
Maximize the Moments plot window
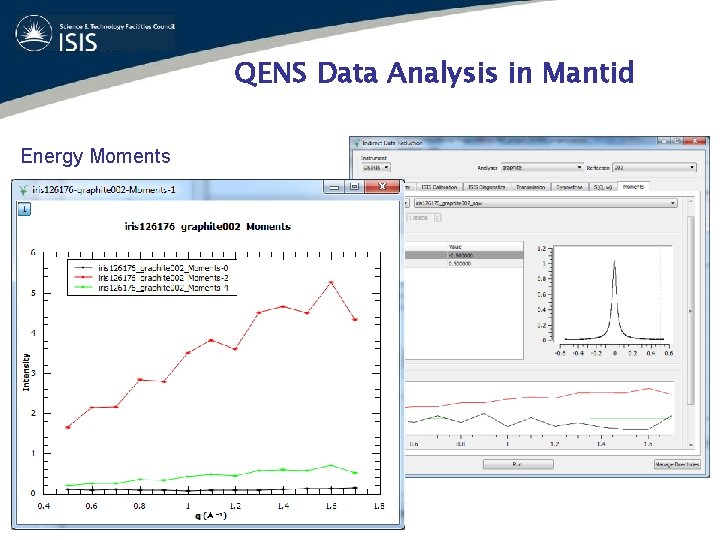(354, 186)
